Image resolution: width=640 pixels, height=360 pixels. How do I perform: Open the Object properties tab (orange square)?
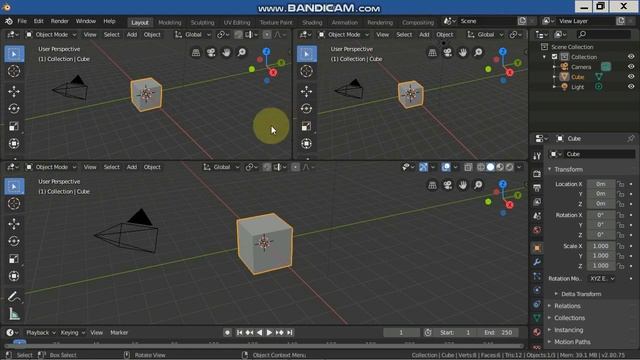pos(537,248)
